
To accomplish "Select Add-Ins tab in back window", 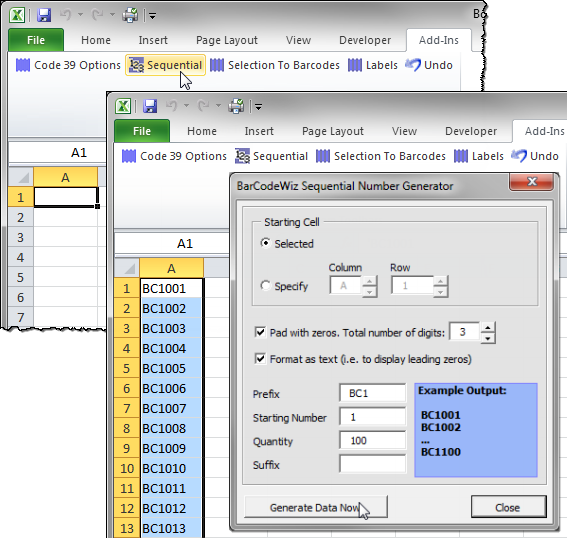I will 439,40.
